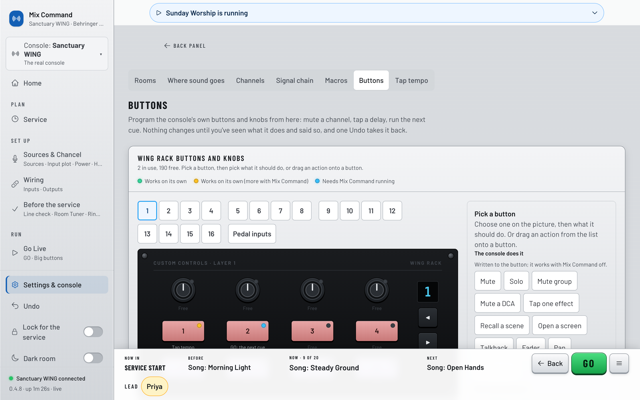Choose the Mute group action
The height and width of the screenshot is (400, 640).
click(554, 281)
